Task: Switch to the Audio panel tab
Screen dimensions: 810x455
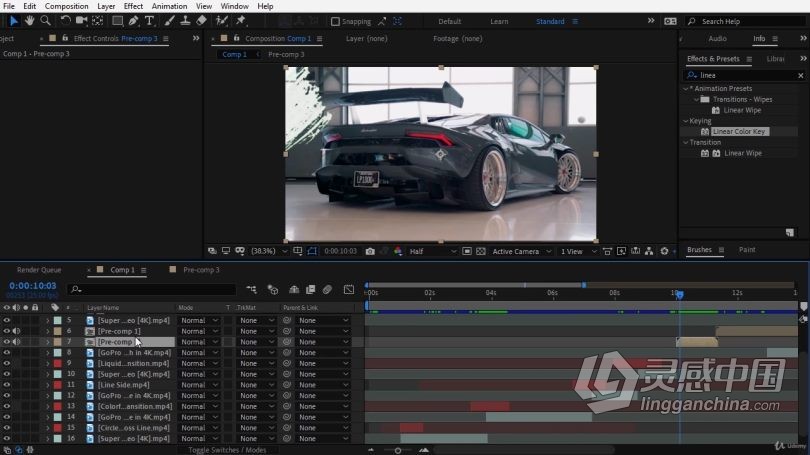Action: (x=717, y=39)
